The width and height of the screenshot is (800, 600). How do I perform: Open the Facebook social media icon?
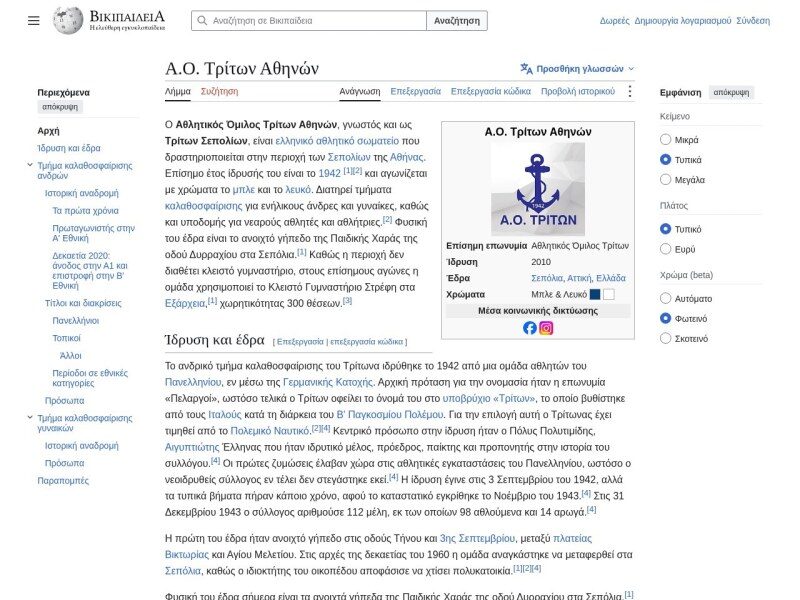coord(530,328)
